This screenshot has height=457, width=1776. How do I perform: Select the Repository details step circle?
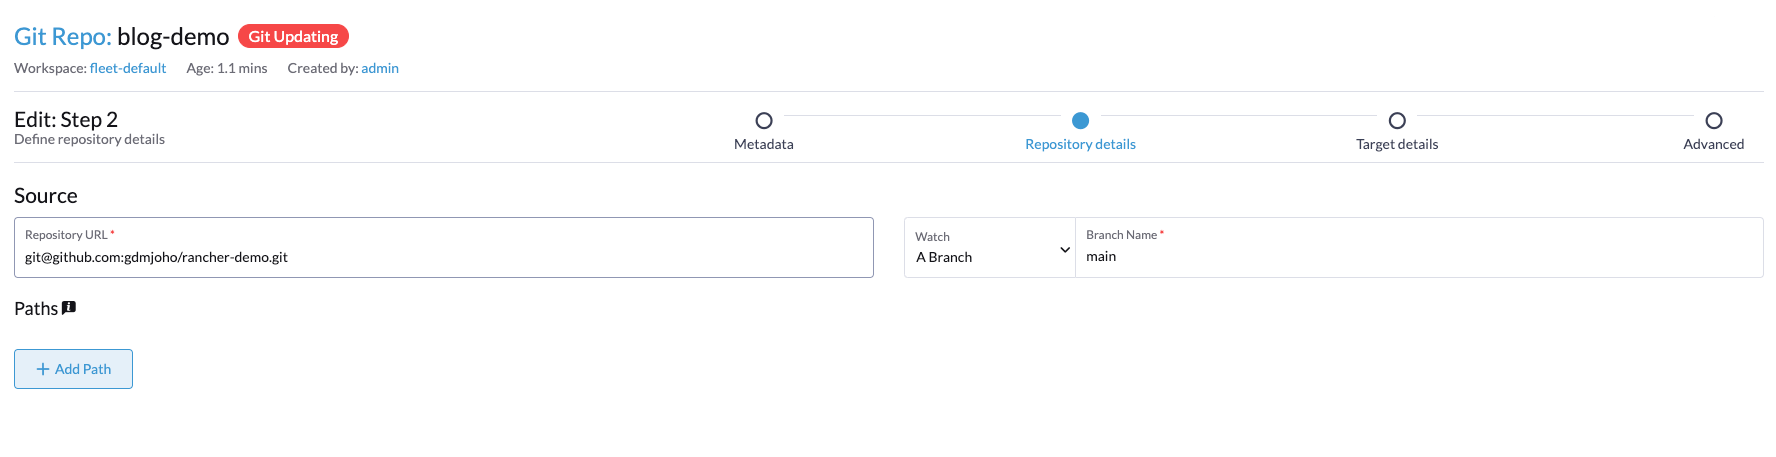1080,121
